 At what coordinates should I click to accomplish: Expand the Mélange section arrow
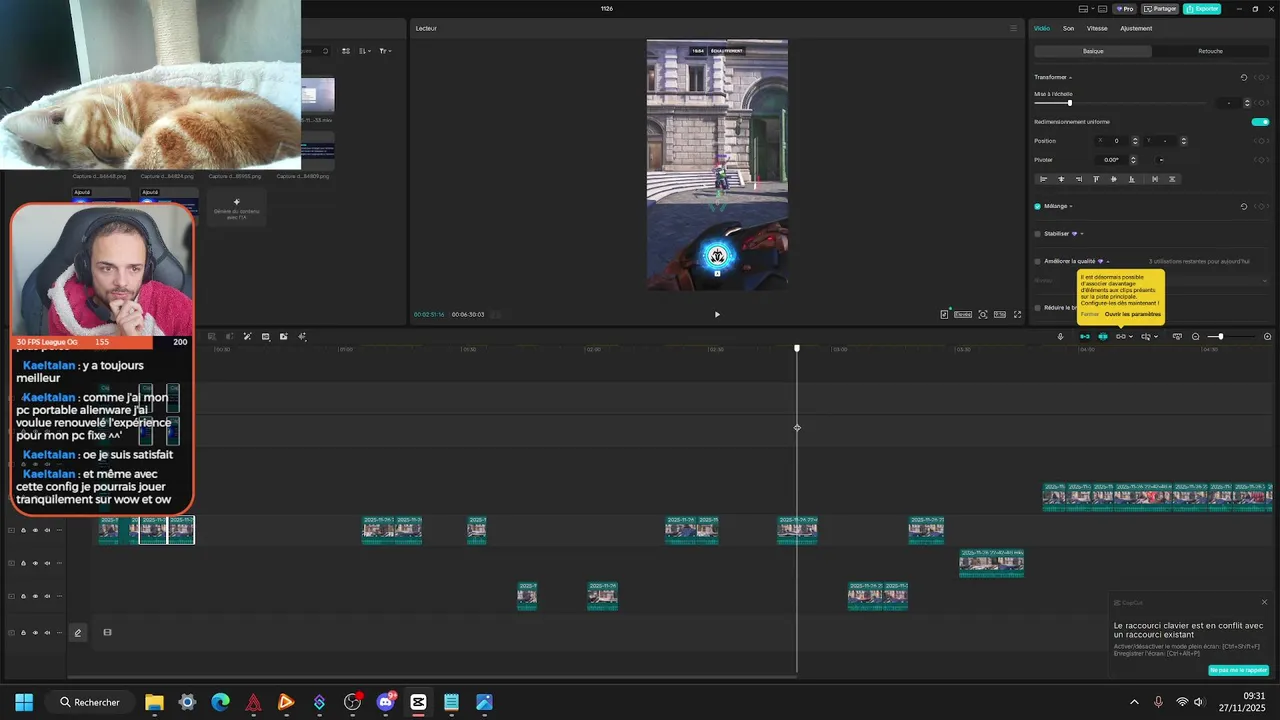pos(1070,206)
